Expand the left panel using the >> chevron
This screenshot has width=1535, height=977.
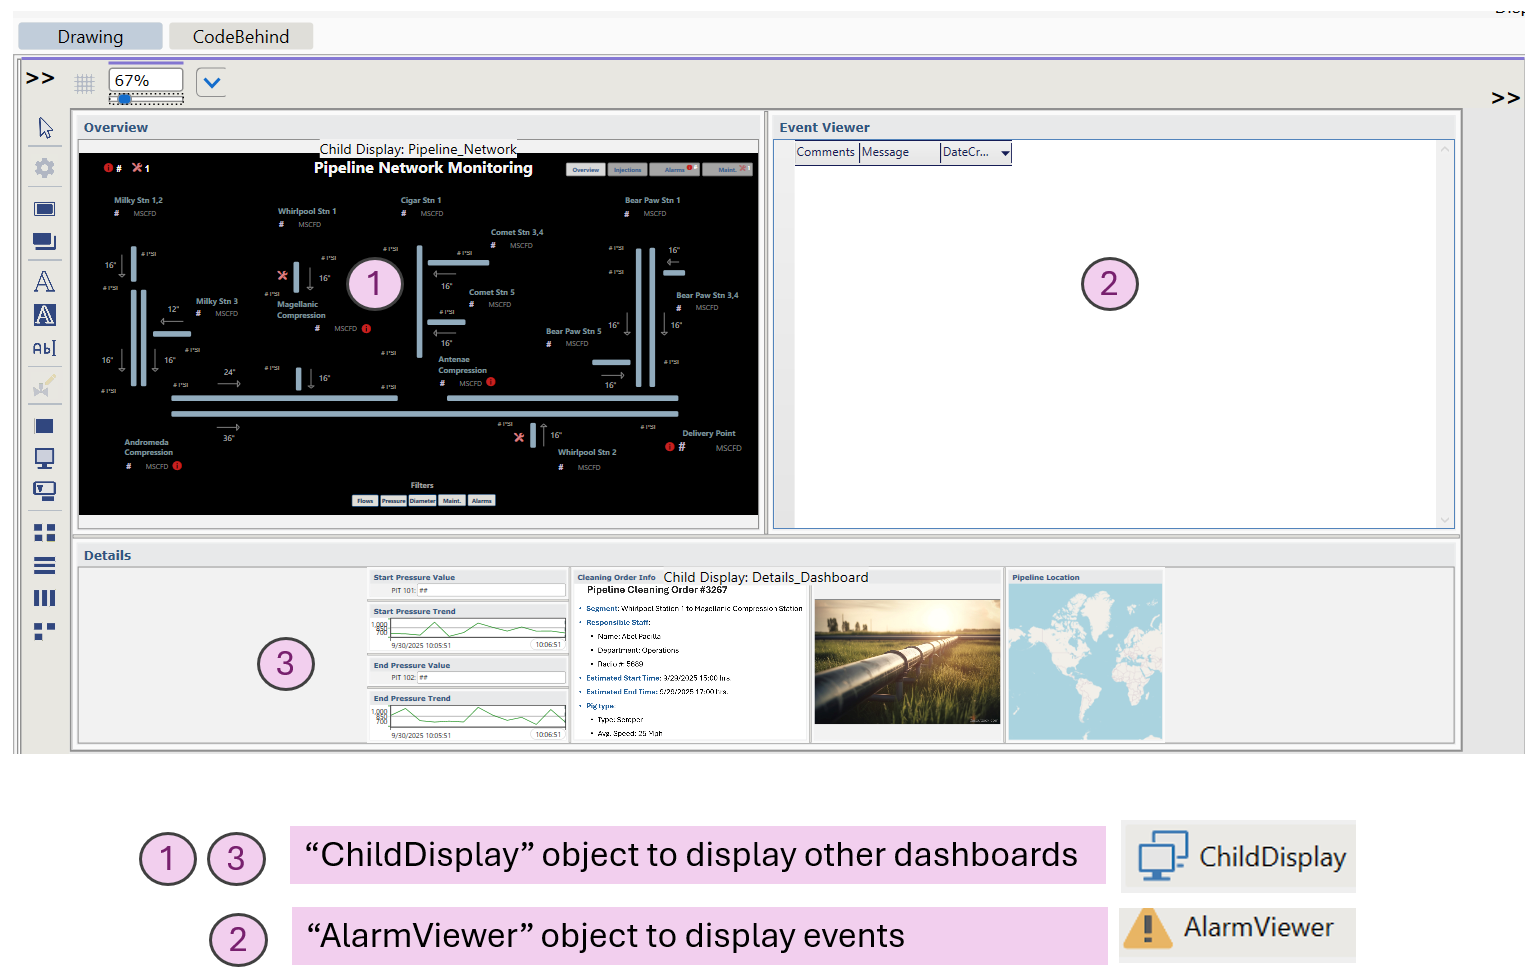click(x=40, y=76)
